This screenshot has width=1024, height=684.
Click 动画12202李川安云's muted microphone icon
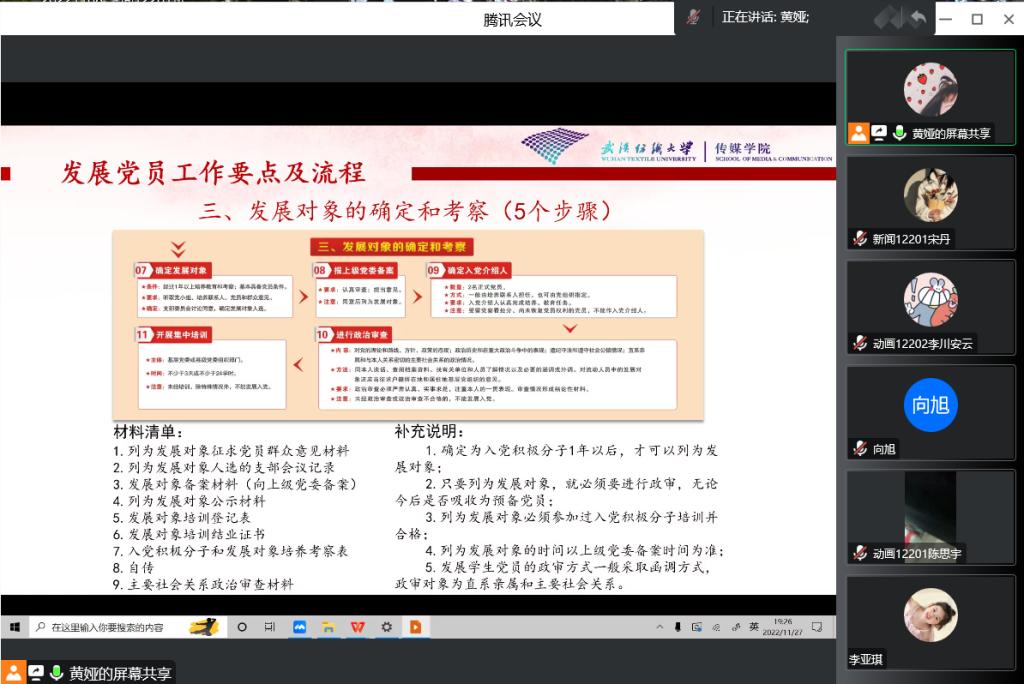pyautogui.click(x=859, y=344)
